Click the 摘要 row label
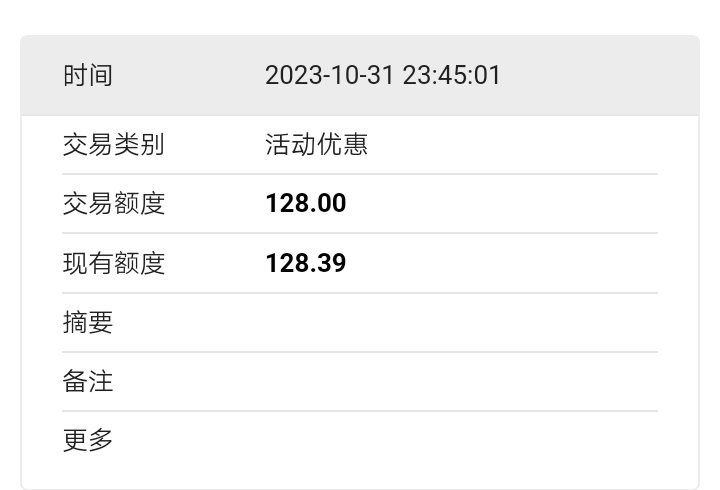 (88, 322)
